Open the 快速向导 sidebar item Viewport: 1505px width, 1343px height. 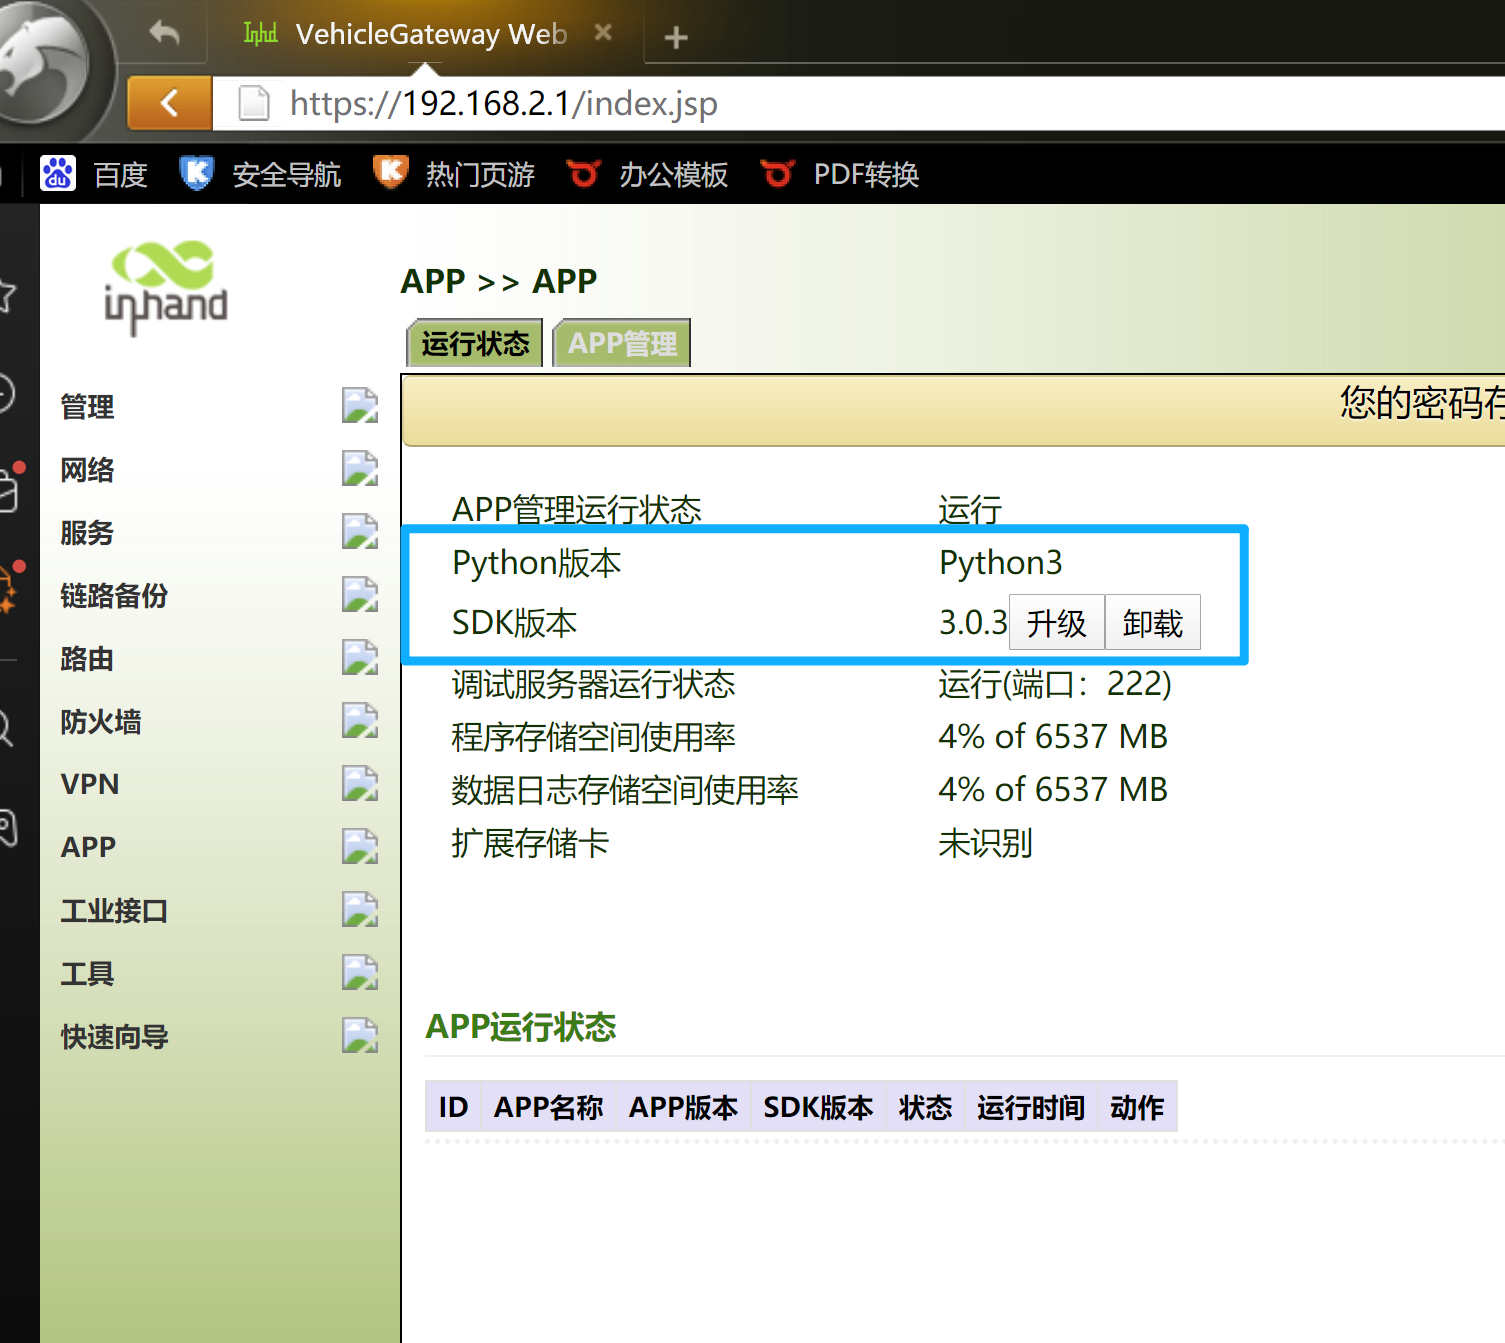click(114, 1037)
